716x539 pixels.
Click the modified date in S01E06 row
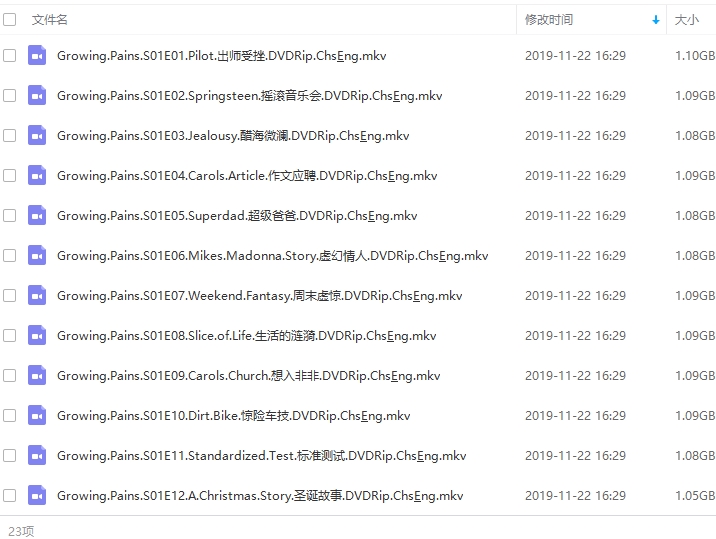click(x=575, y=255)
